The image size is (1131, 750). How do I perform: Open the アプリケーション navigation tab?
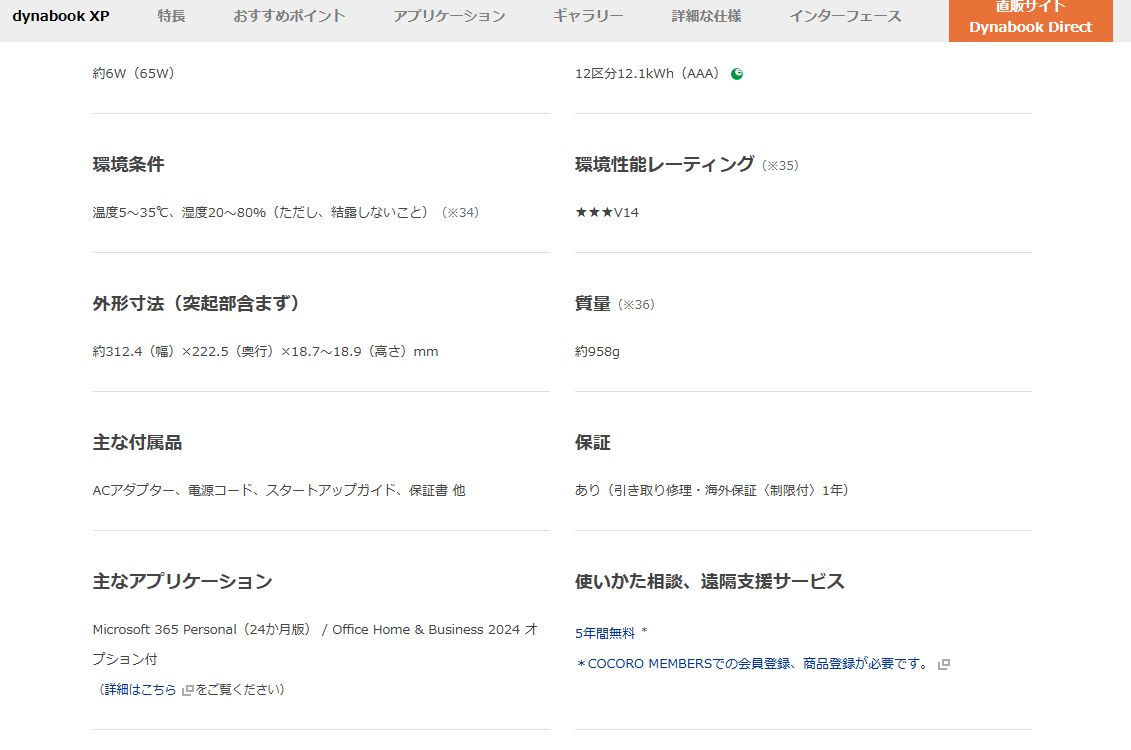point(449,16)
